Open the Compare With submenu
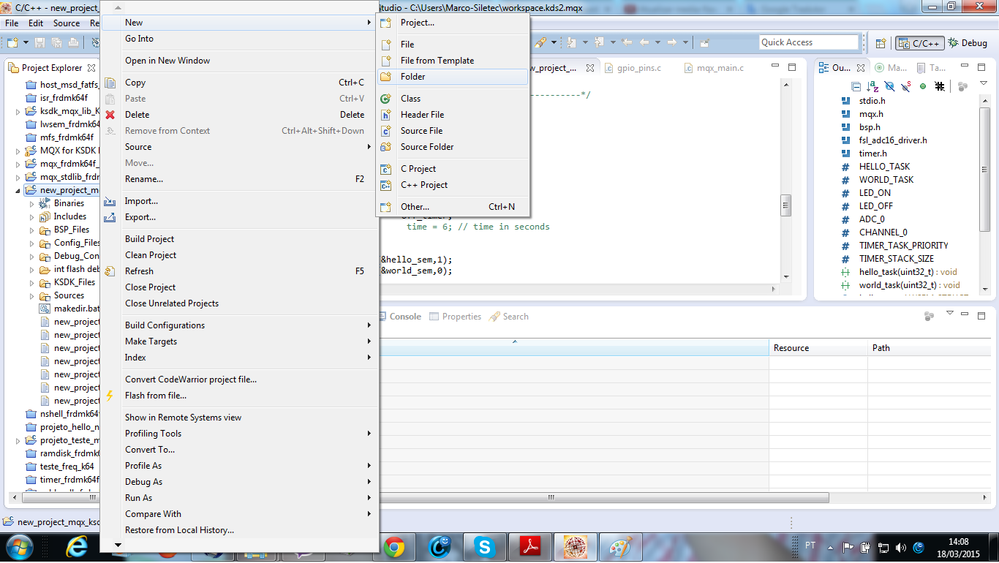This screenshot has width=999, height=563. tap(239, 514)
